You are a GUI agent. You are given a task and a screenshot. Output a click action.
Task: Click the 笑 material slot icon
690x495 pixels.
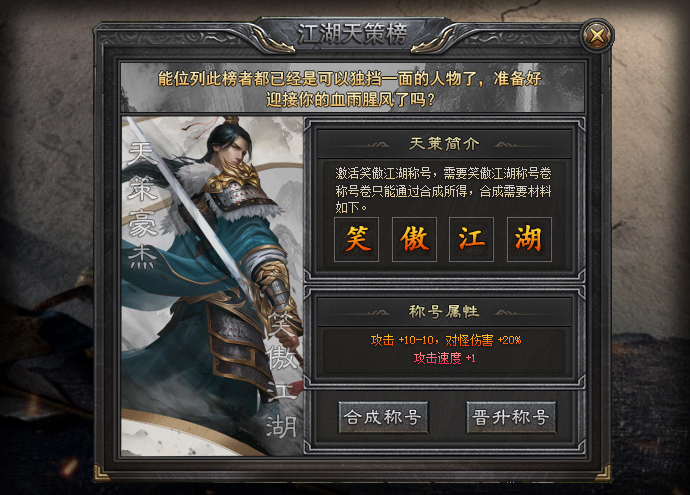[x=356, y=239]
